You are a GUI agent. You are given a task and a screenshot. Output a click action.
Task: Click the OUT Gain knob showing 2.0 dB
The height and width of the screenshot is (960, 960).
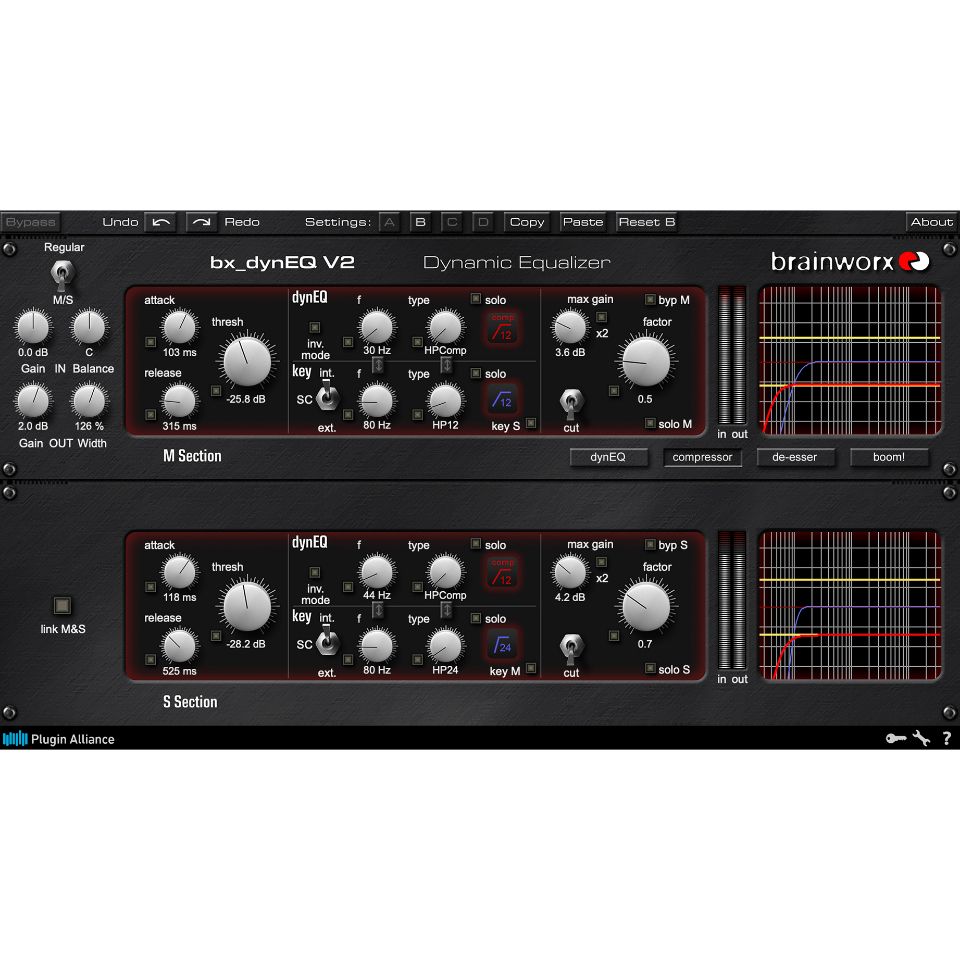pos(33,401)
